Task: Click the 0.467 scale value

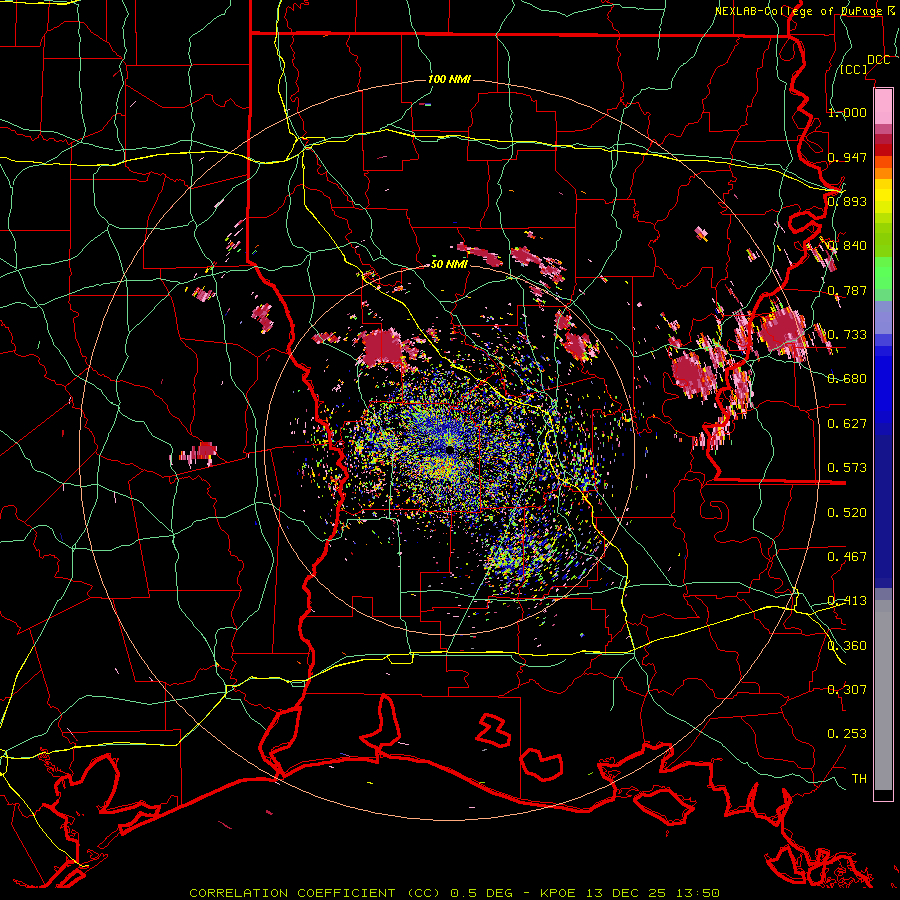Action: pos(847,557)
